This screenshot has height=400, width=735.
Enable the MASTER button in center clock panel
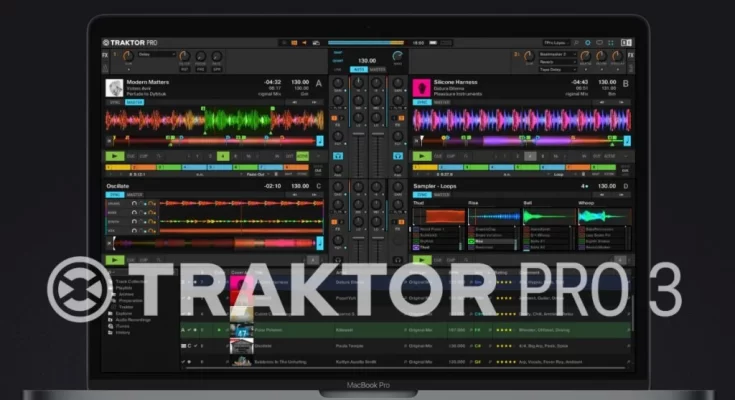coord(380,68)
